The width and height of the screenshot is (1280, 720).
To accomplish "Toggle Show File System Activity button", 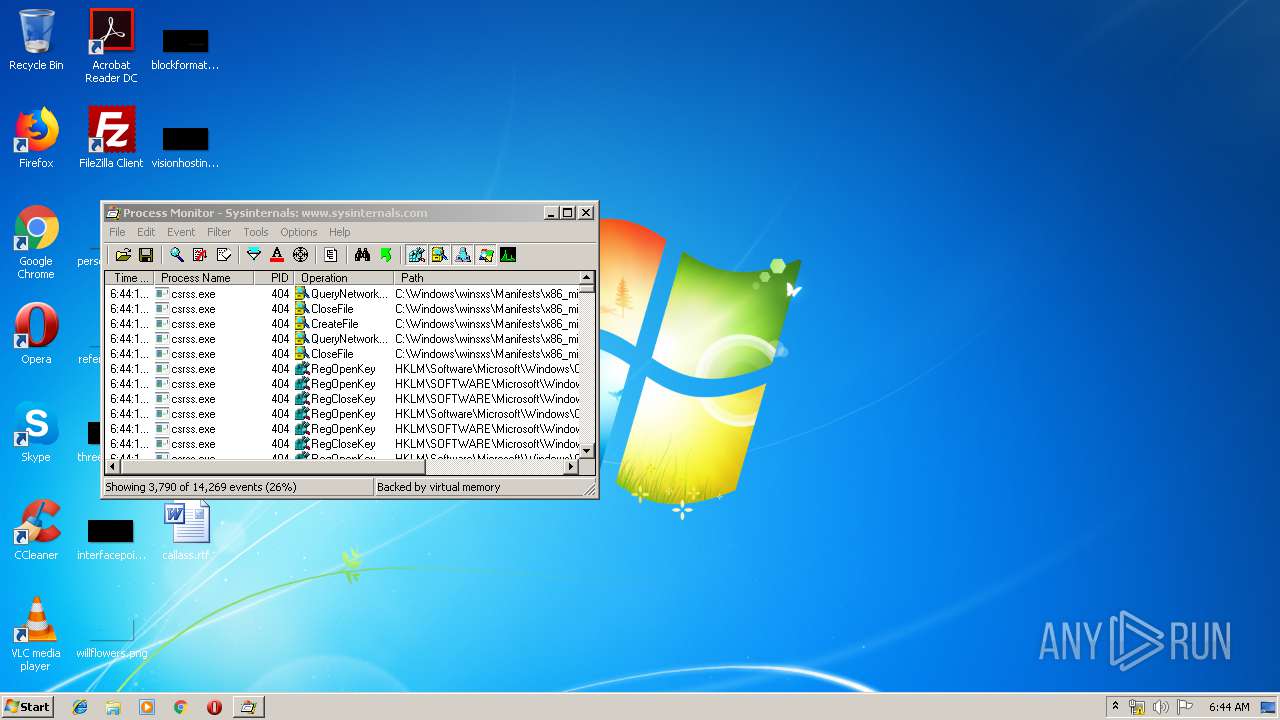I will point(439,255).
